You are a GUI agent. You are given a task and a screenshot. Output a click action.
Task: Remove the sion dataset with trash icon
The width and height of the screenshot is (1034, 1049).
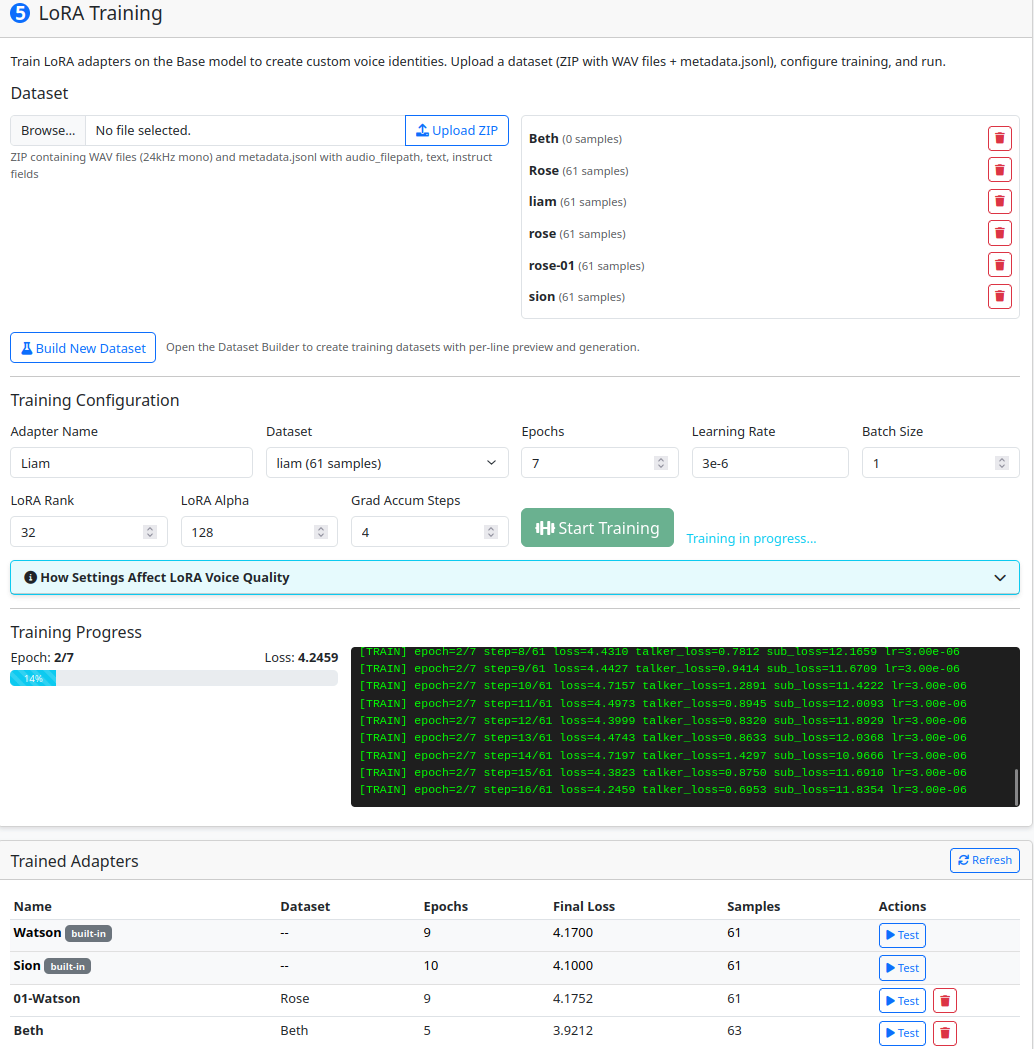pyautogui.click(x=999, y=297)
